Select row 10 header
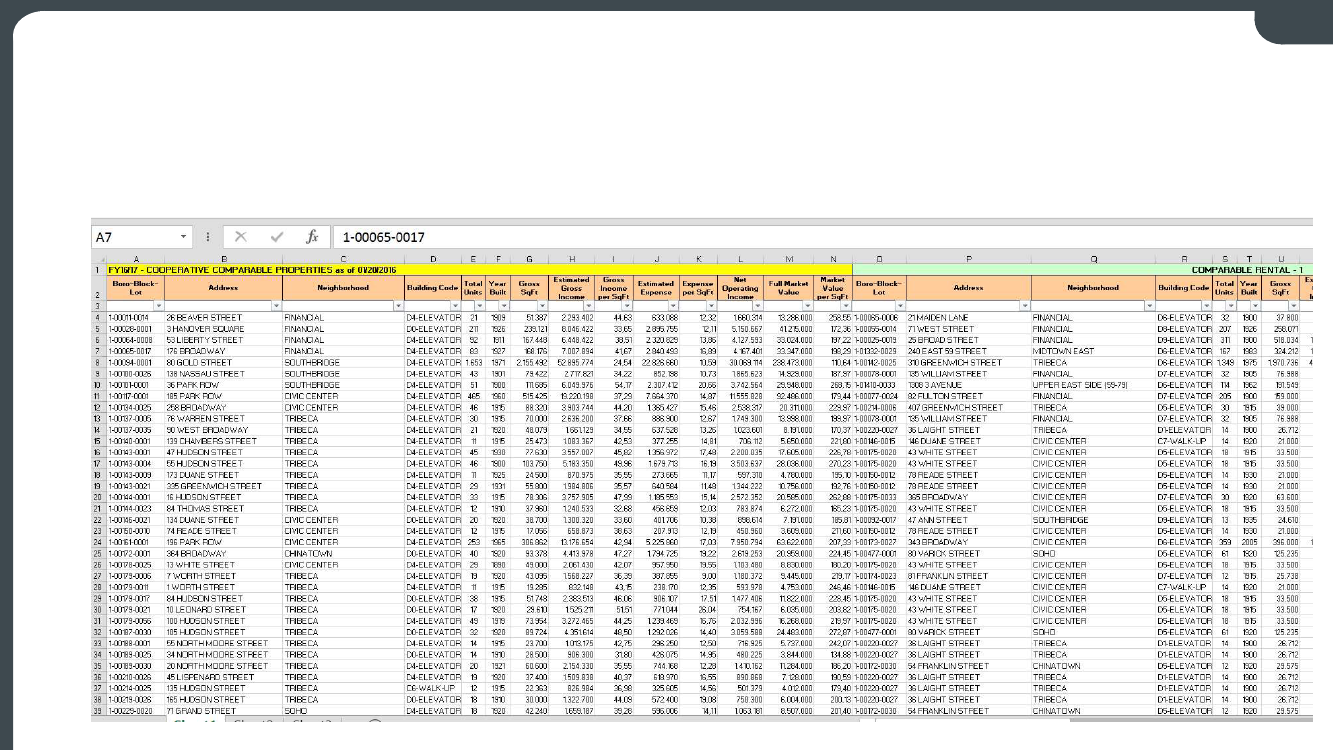Image resolution: width=1333 pixels, height=750 pixels. [x=98, y=382]
